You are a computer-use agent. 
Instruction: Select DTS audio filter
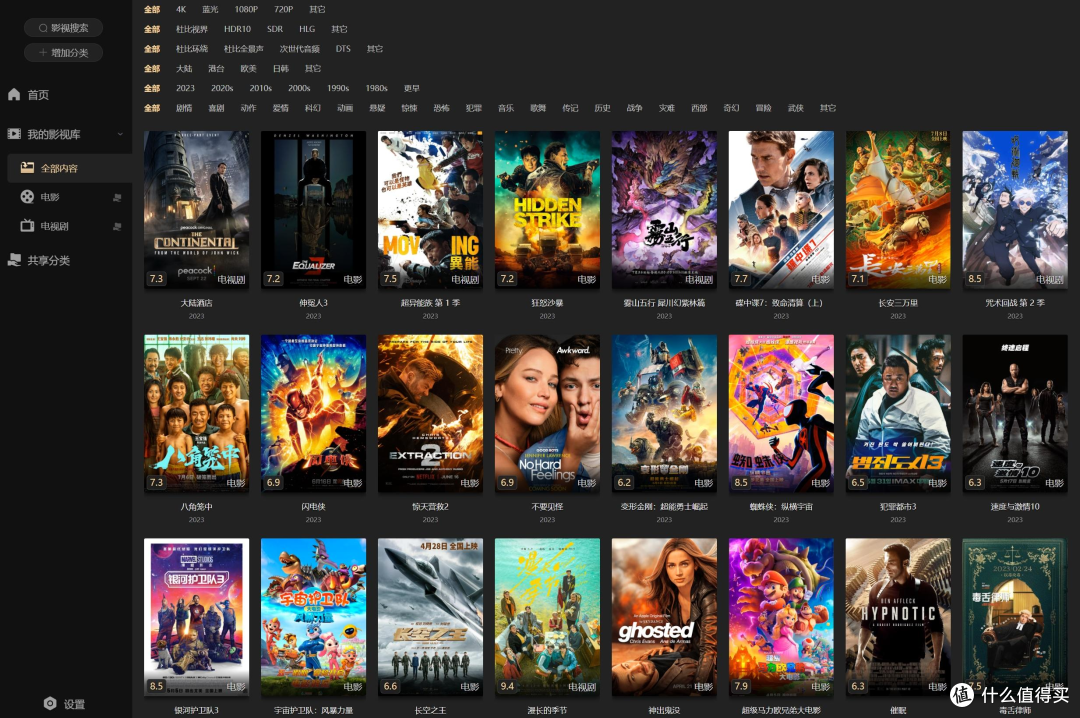(343, 49)
